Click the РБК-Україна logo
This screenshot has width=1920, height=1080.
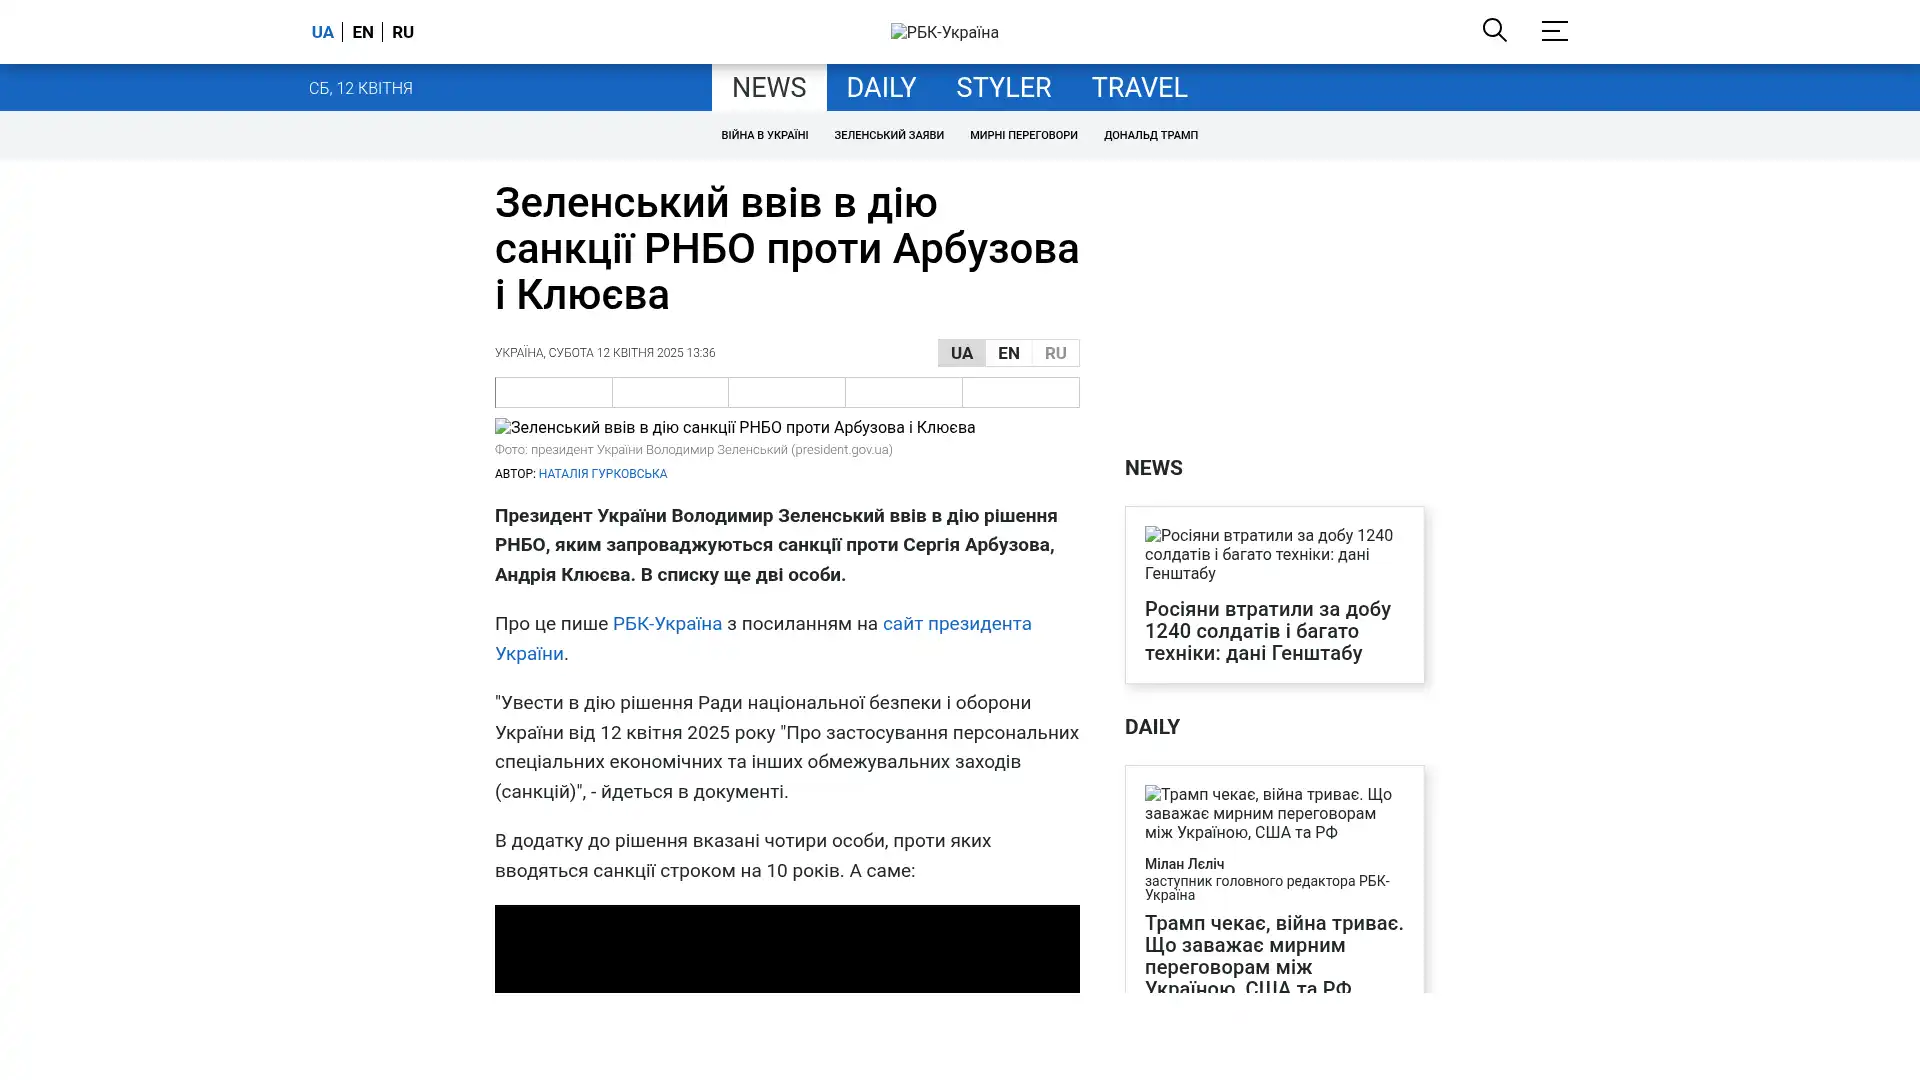(x=944, y=32)
